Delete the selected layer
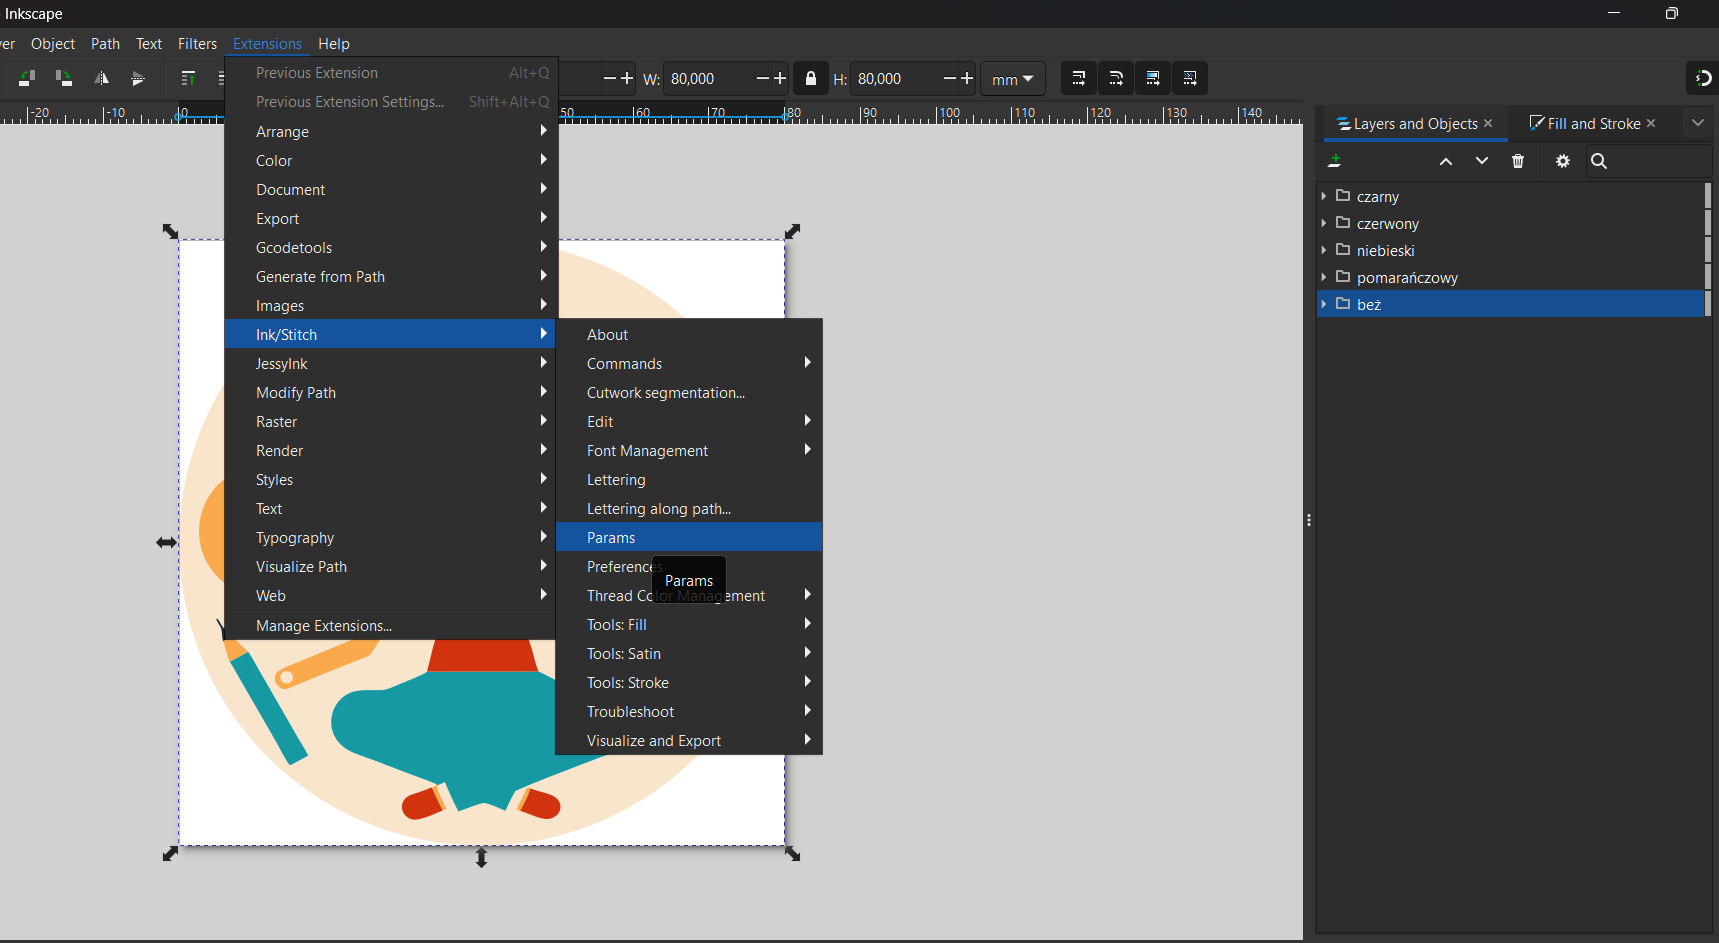Viewport: 1719px width, 943px height. pyautogui.click(x=1518, y=161)
